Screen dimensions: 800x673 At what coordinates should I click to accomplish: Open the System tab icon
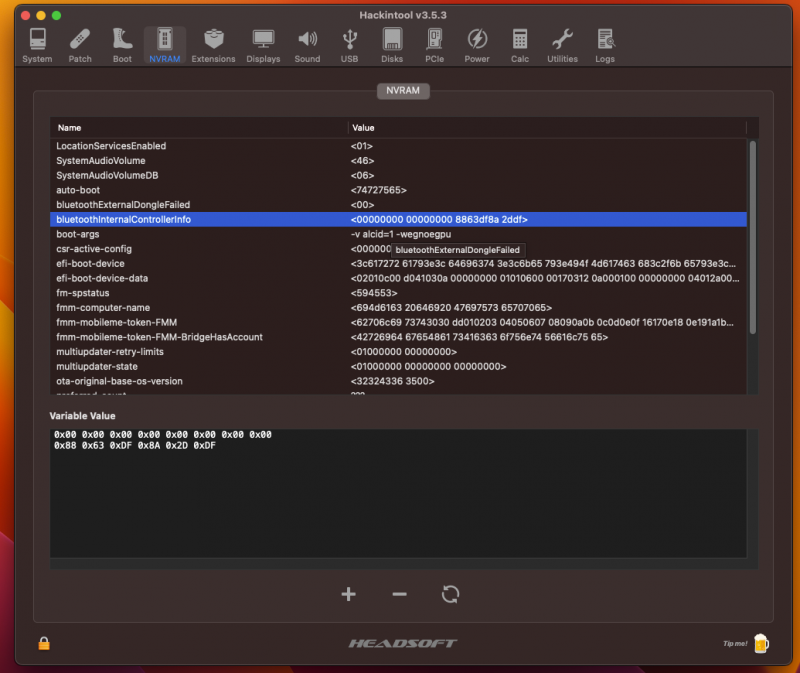point(37,40)
